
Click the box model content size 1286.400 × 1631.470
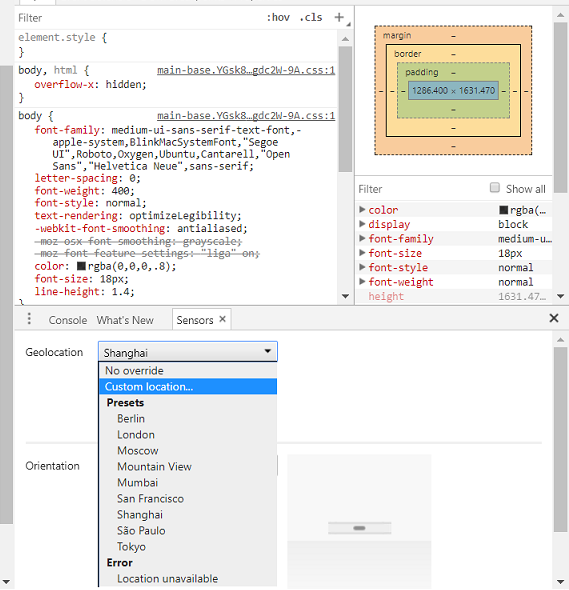[453, 91]
